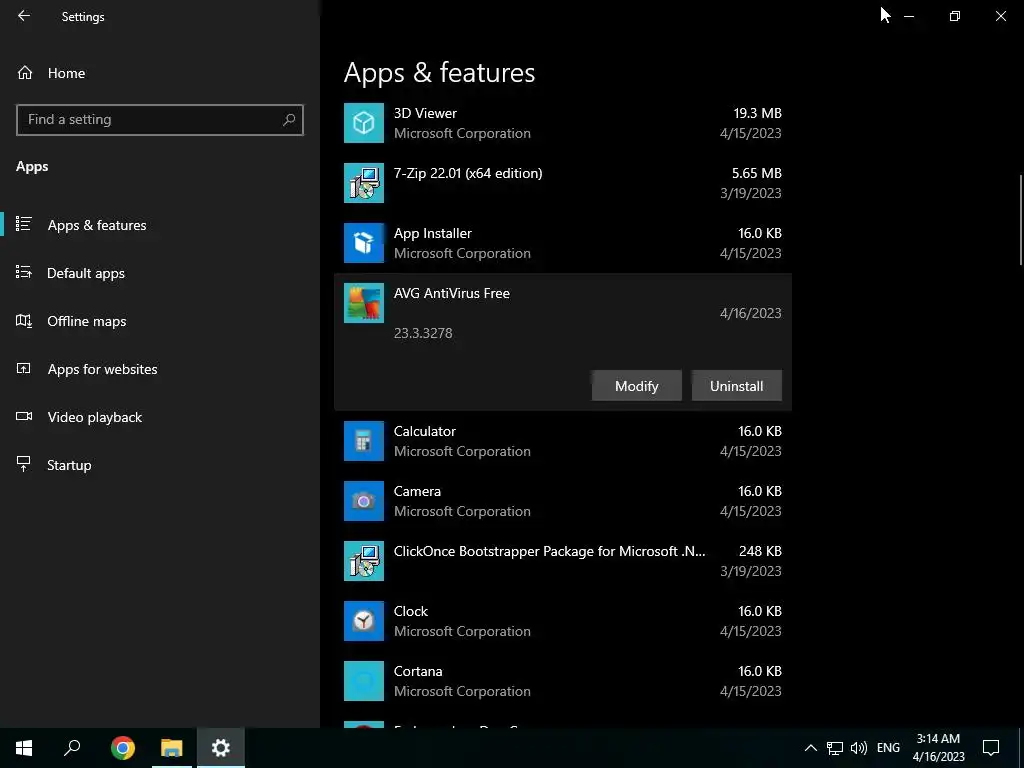Viewport: 1024px width, 768px height.
Task: Go to Default apps page
Action: point(86,274)
